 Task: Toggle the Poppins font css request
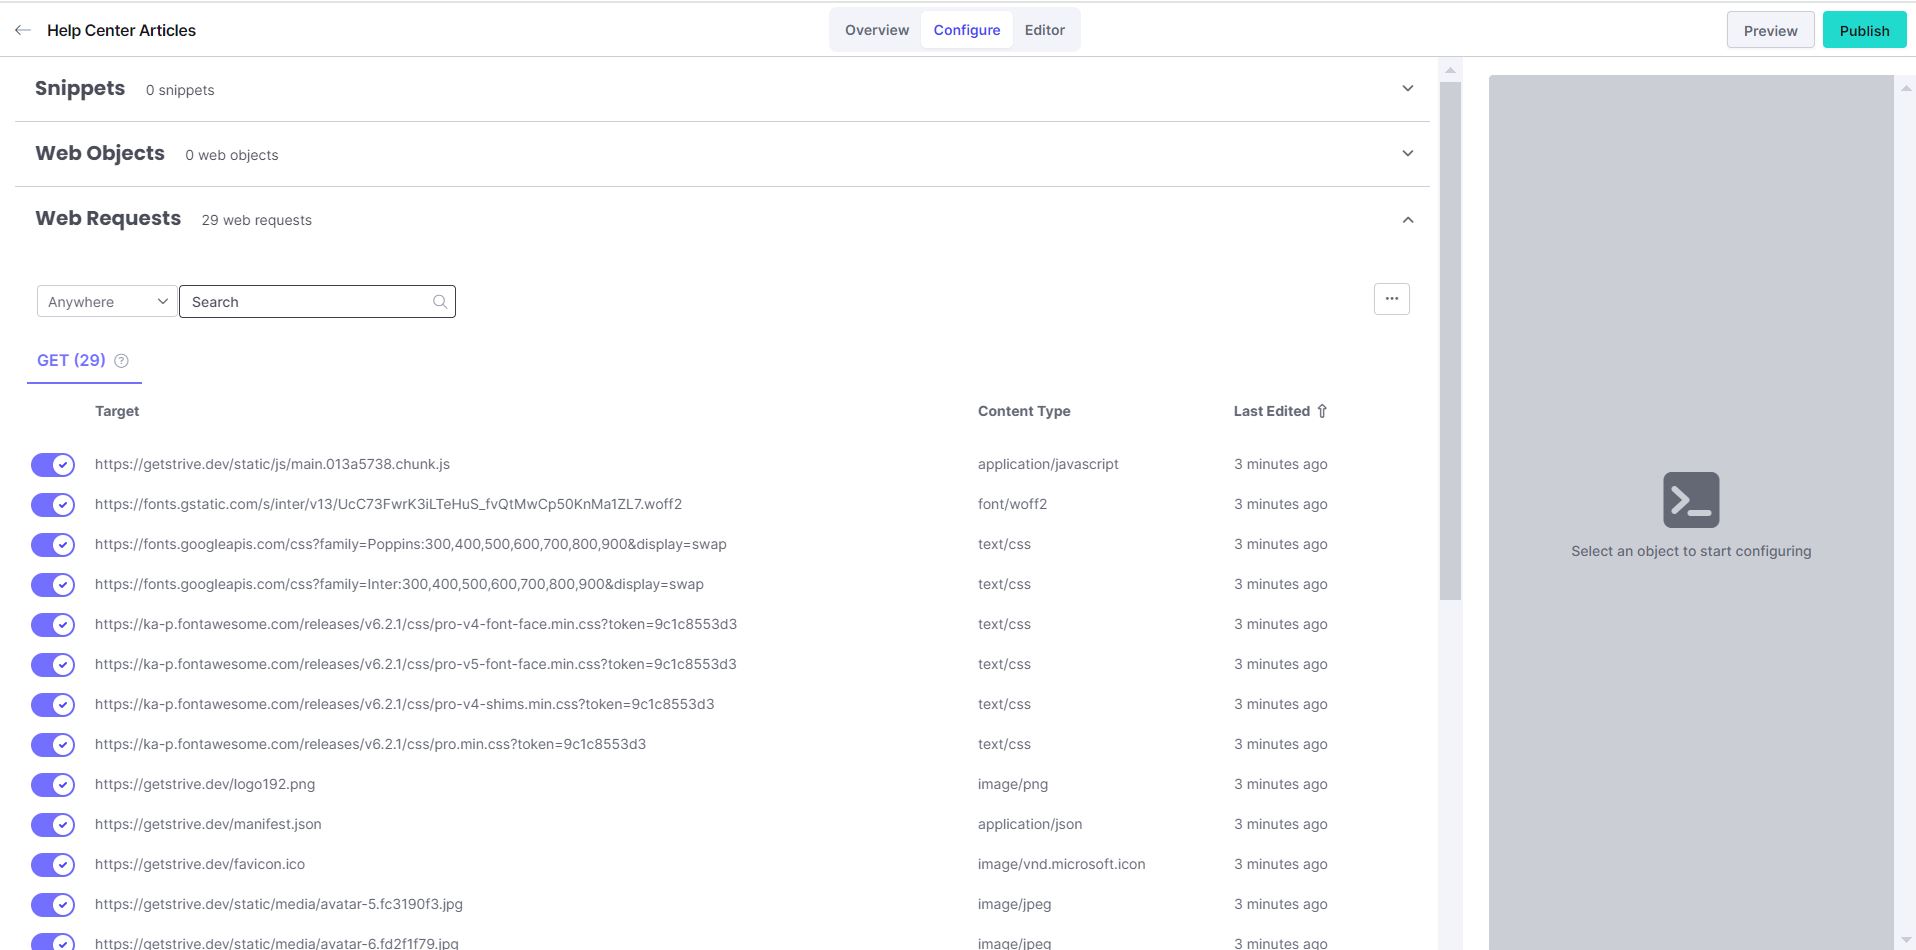(x=53, y=545)
